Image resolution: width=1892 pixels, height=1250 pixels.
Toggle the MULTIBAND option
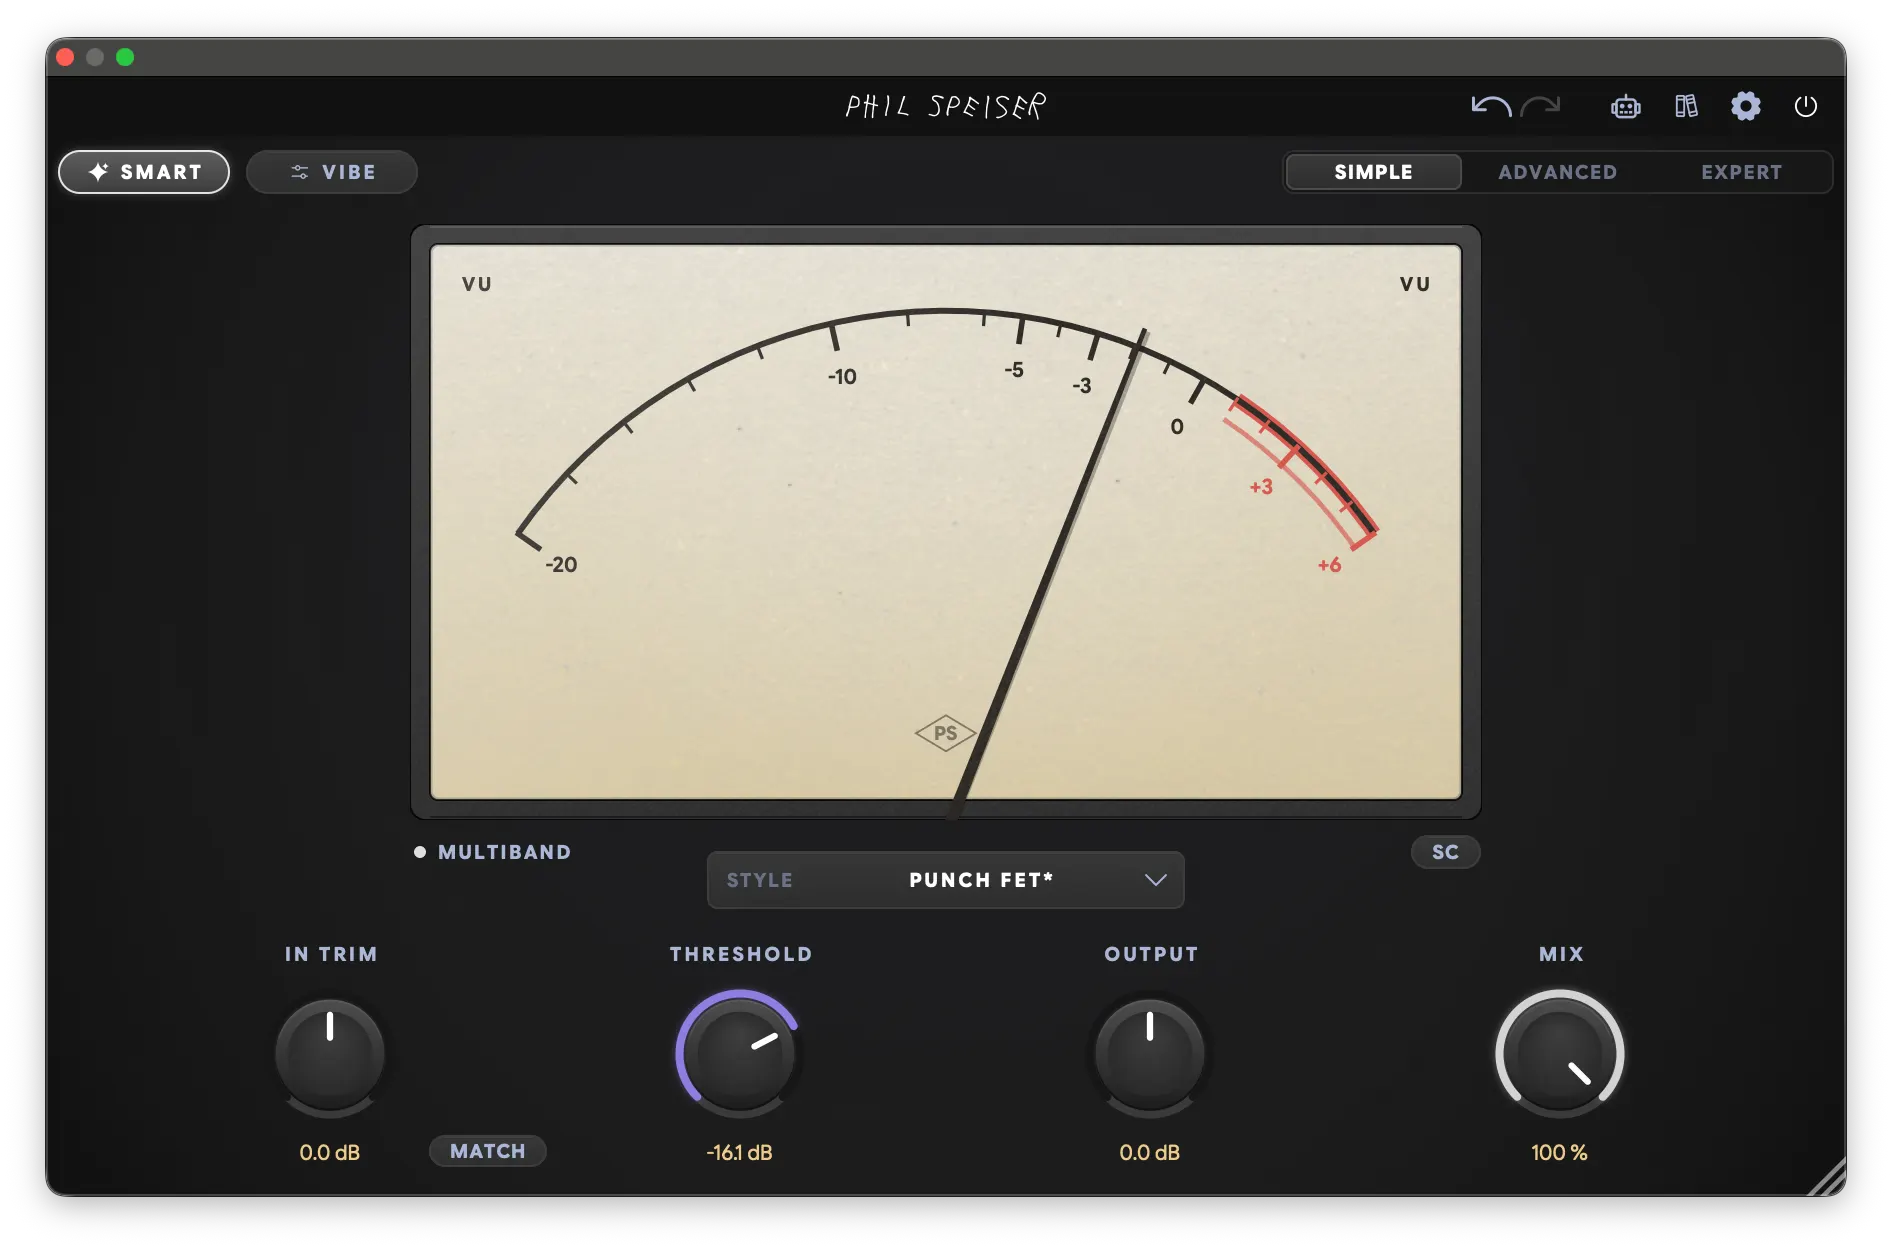point(493,852)
